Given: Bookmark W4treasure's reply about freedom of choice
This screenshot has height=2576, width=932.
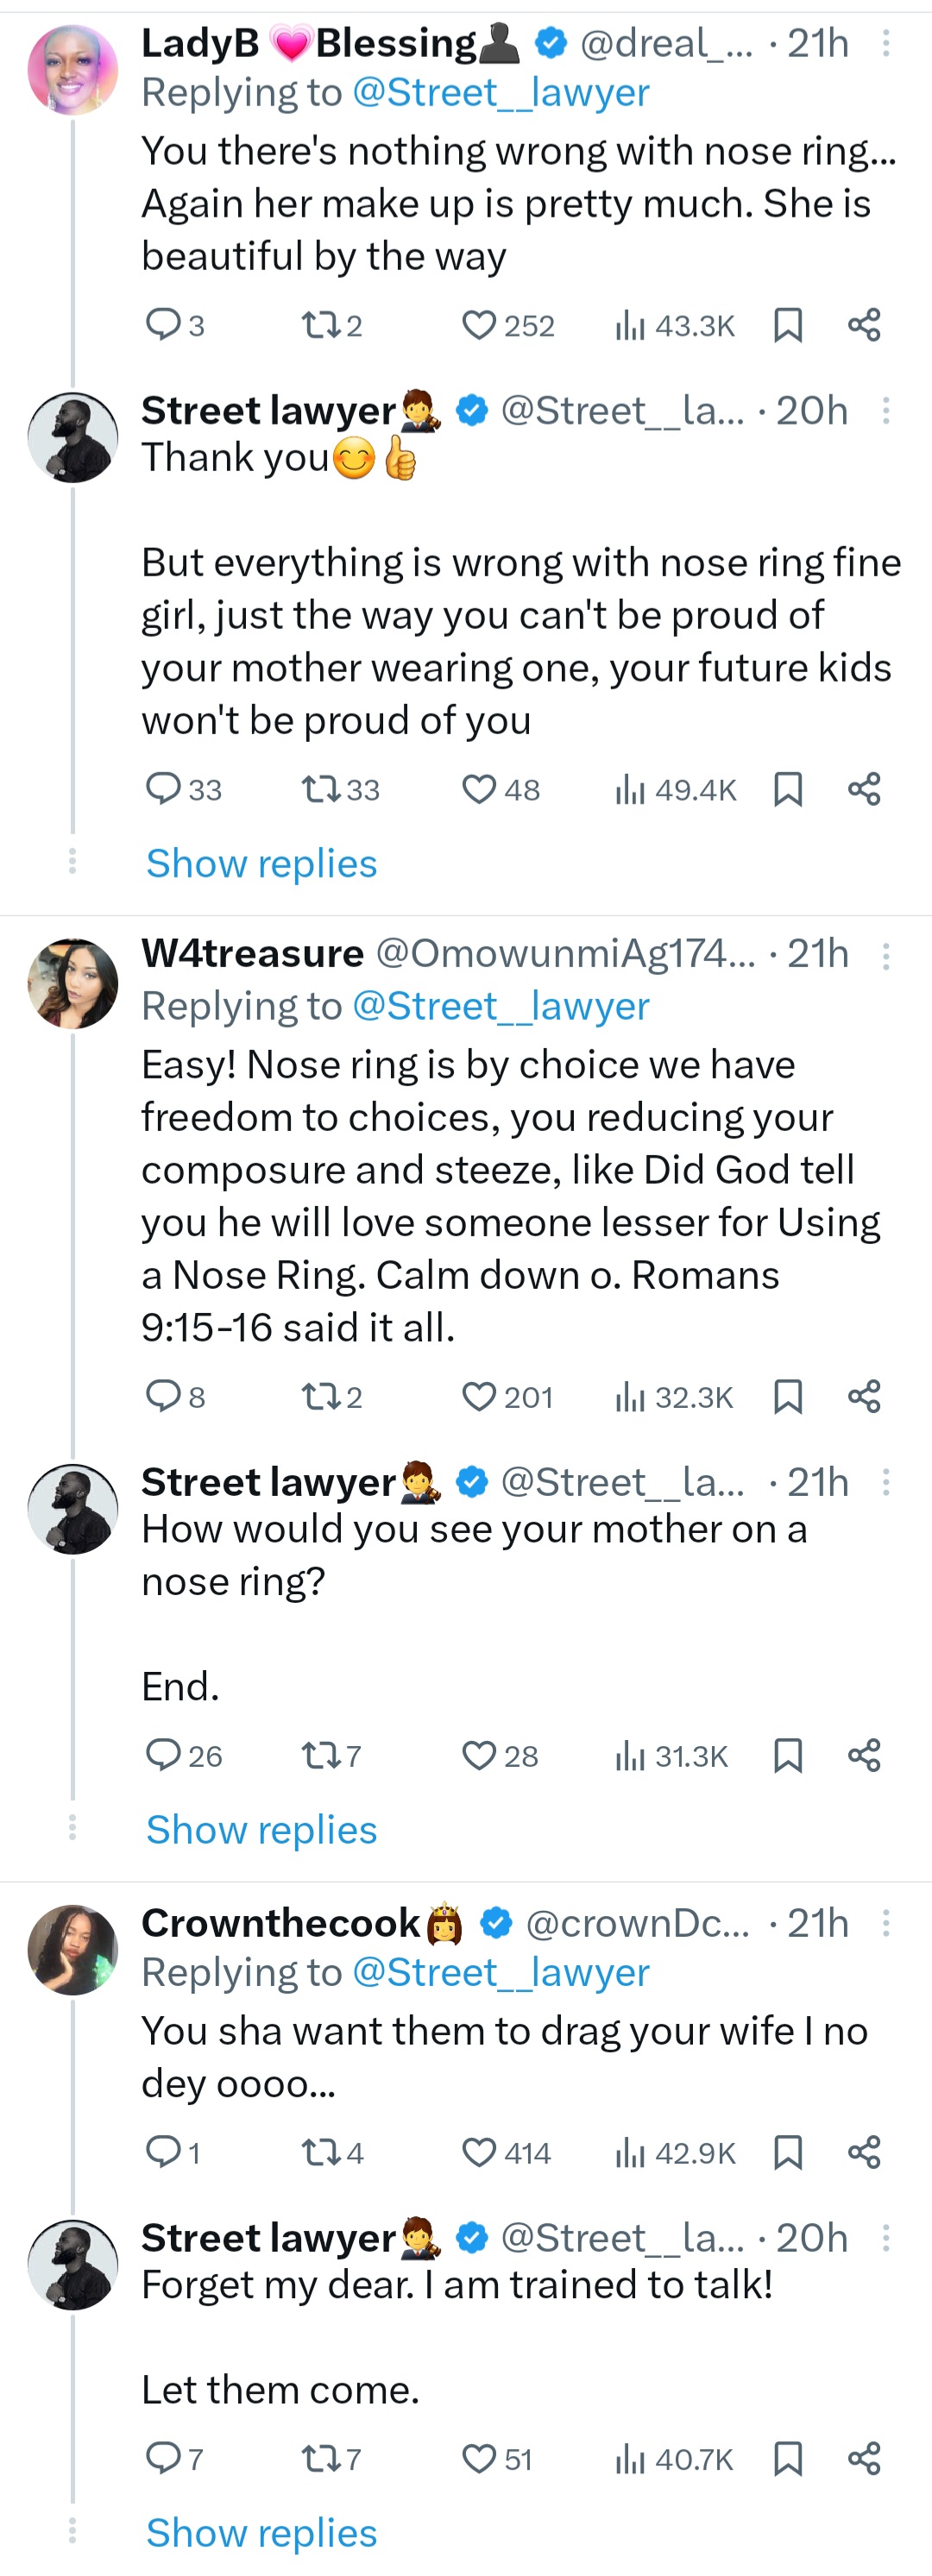Looking at the screenshot, I should click(x=788, y=1396).
